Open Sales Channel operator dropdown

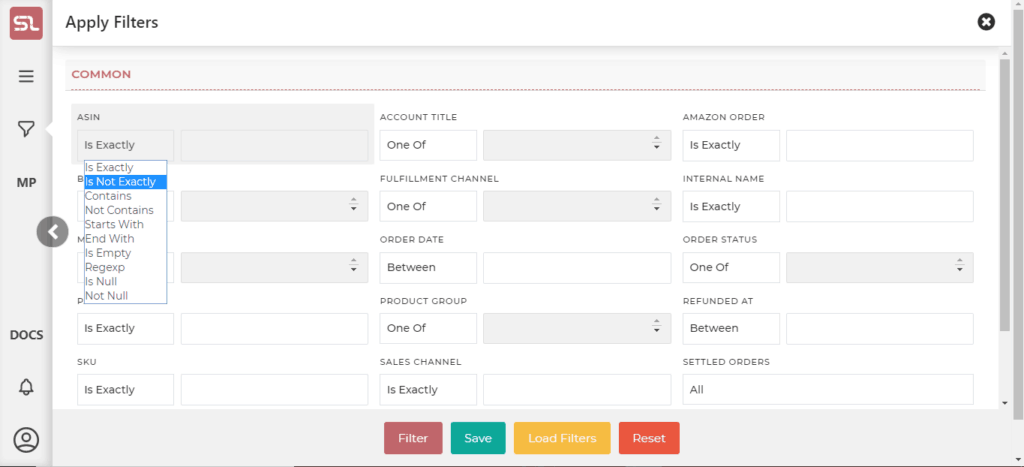pyautogui.click(x=428, y=389)
